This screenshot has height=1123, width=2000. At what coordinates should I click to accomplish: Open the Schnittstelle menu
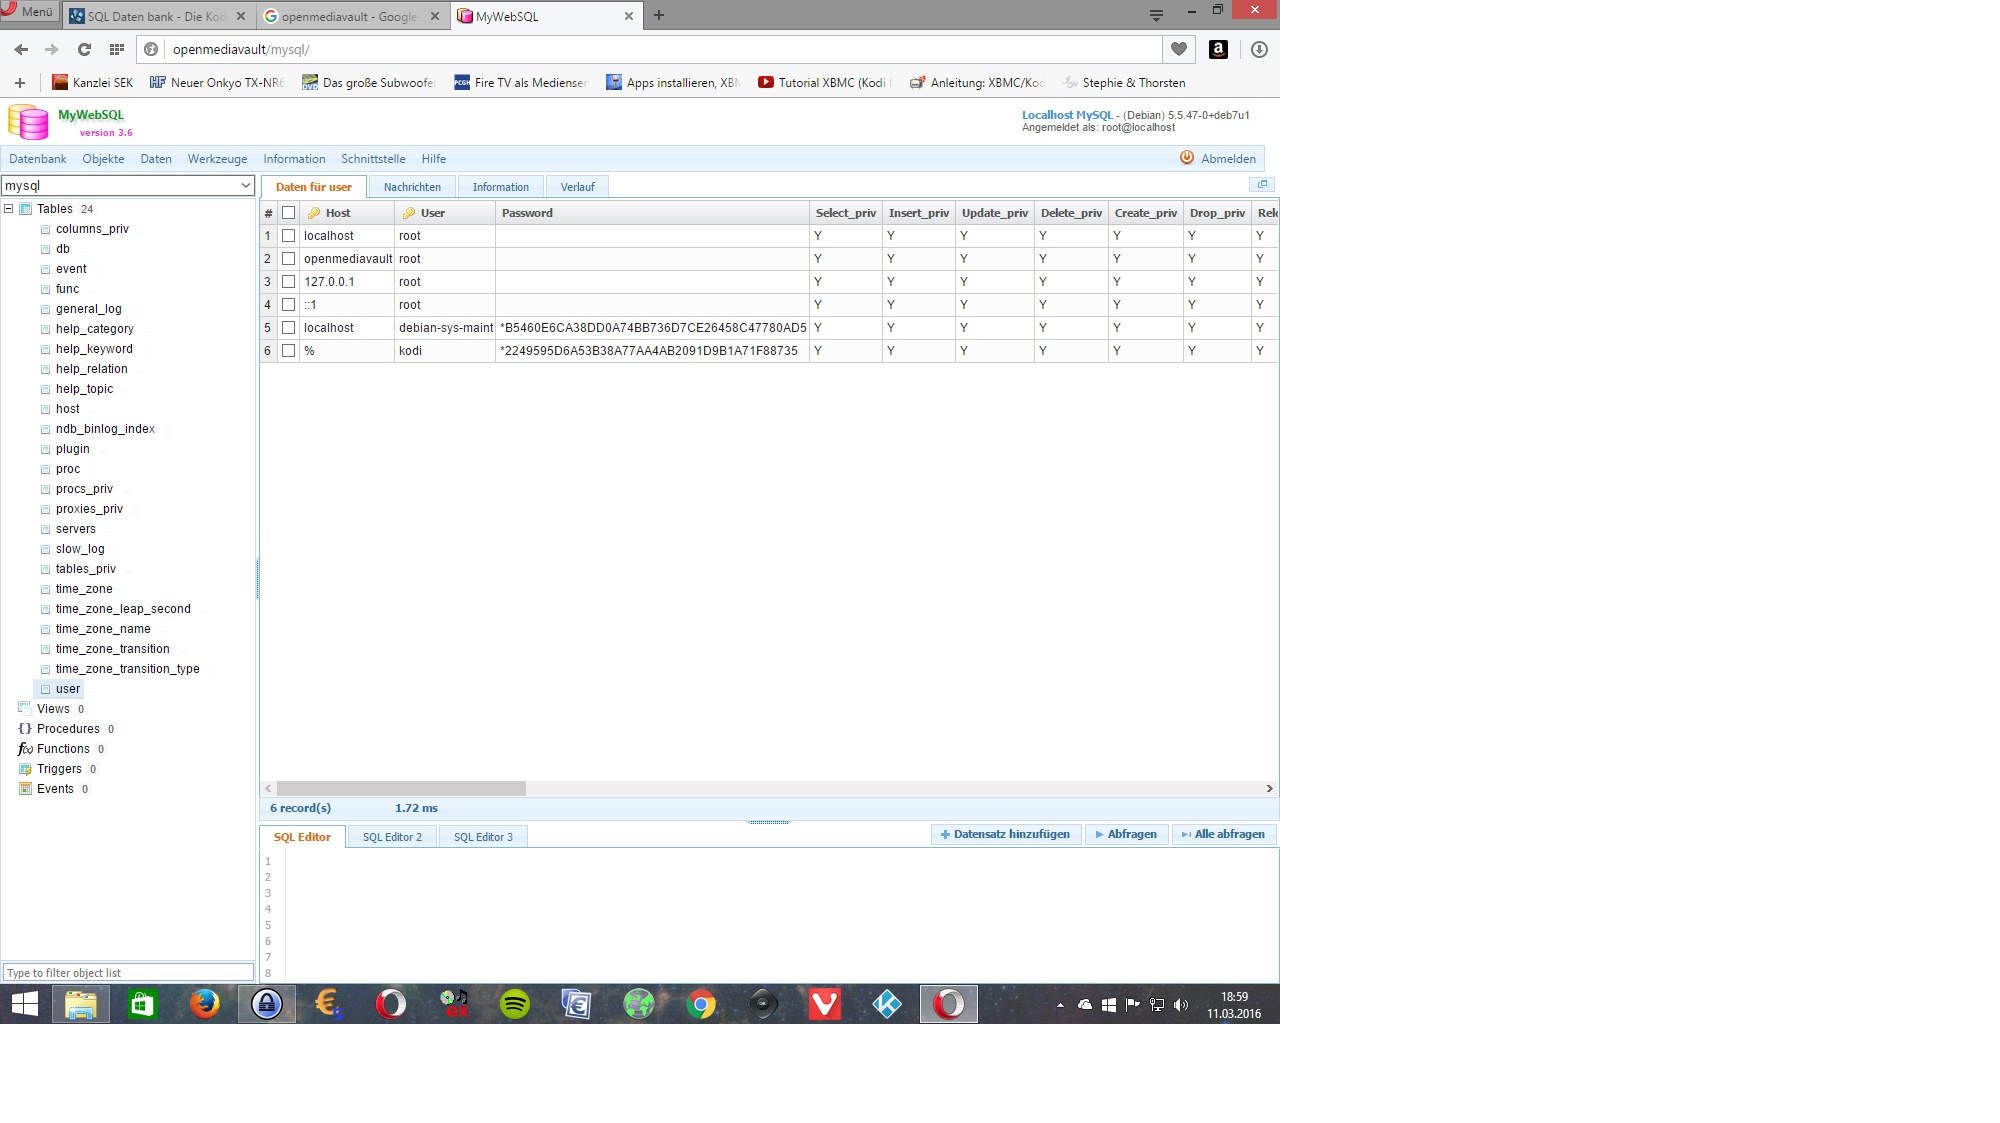click(373, 159)
